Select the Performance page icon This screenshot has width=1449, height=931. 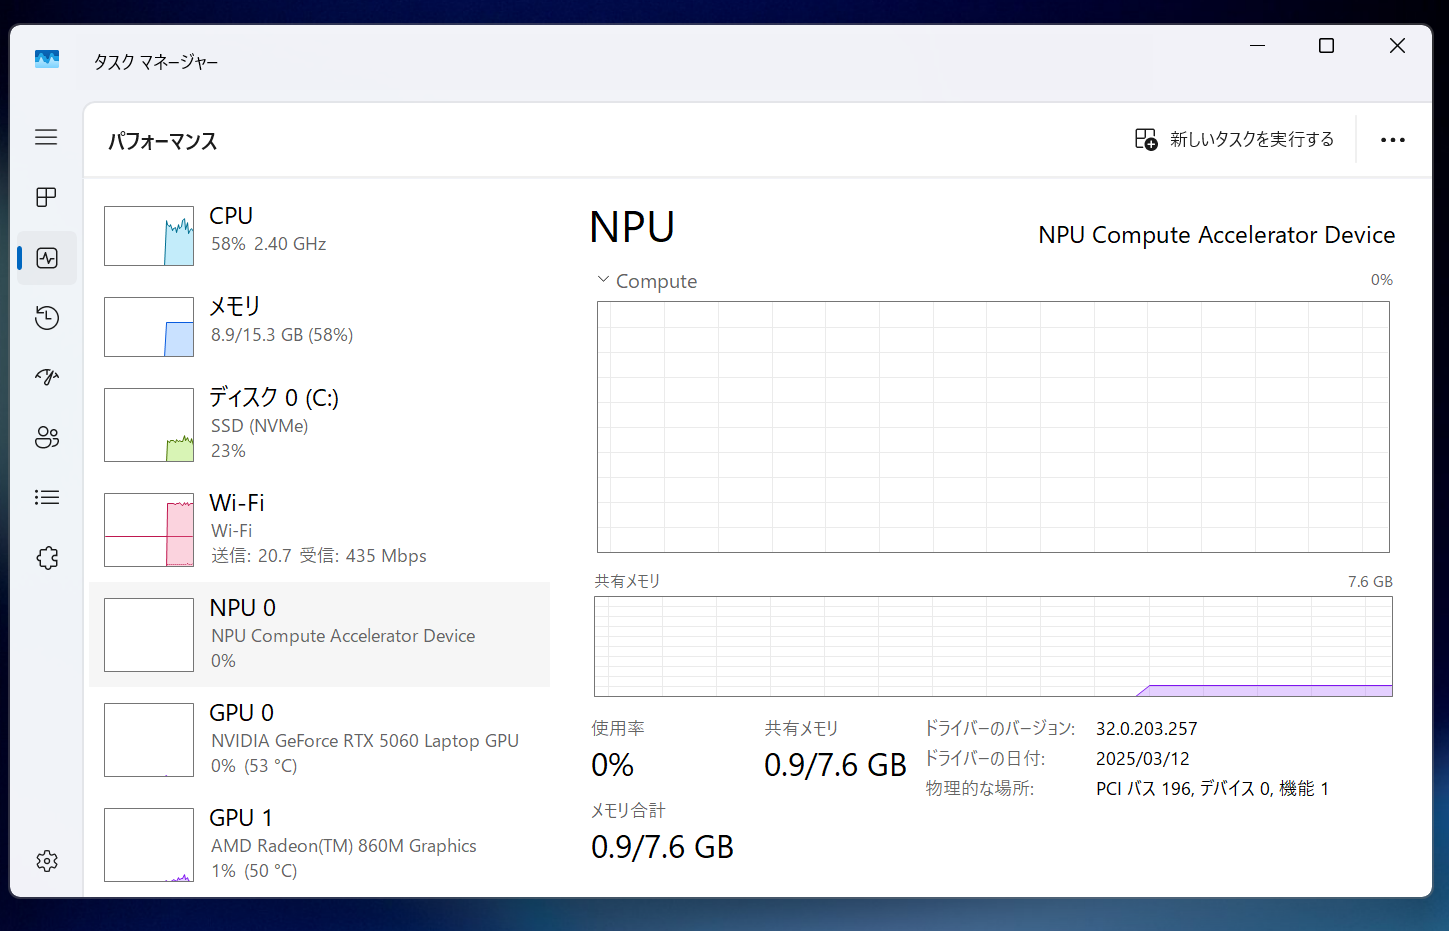[47, 258]
